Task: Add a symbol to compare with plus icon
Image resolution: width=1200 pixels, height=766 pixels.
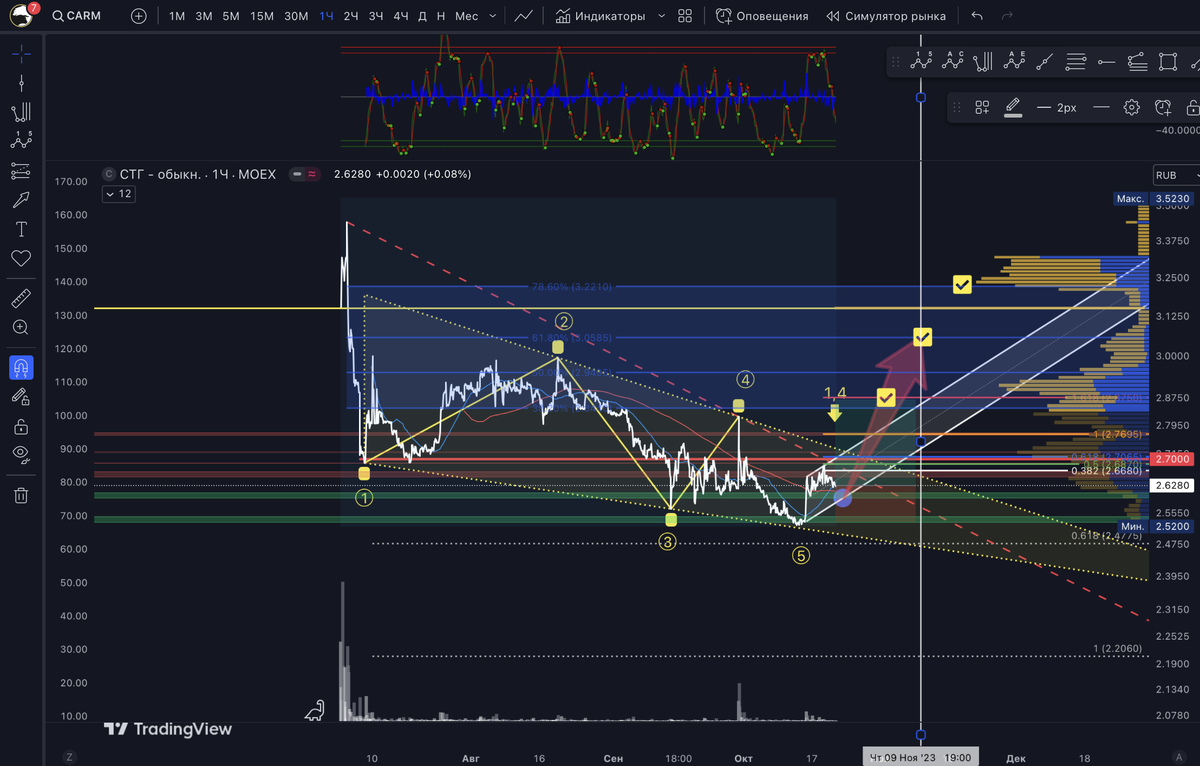Action: pos(138,16)
